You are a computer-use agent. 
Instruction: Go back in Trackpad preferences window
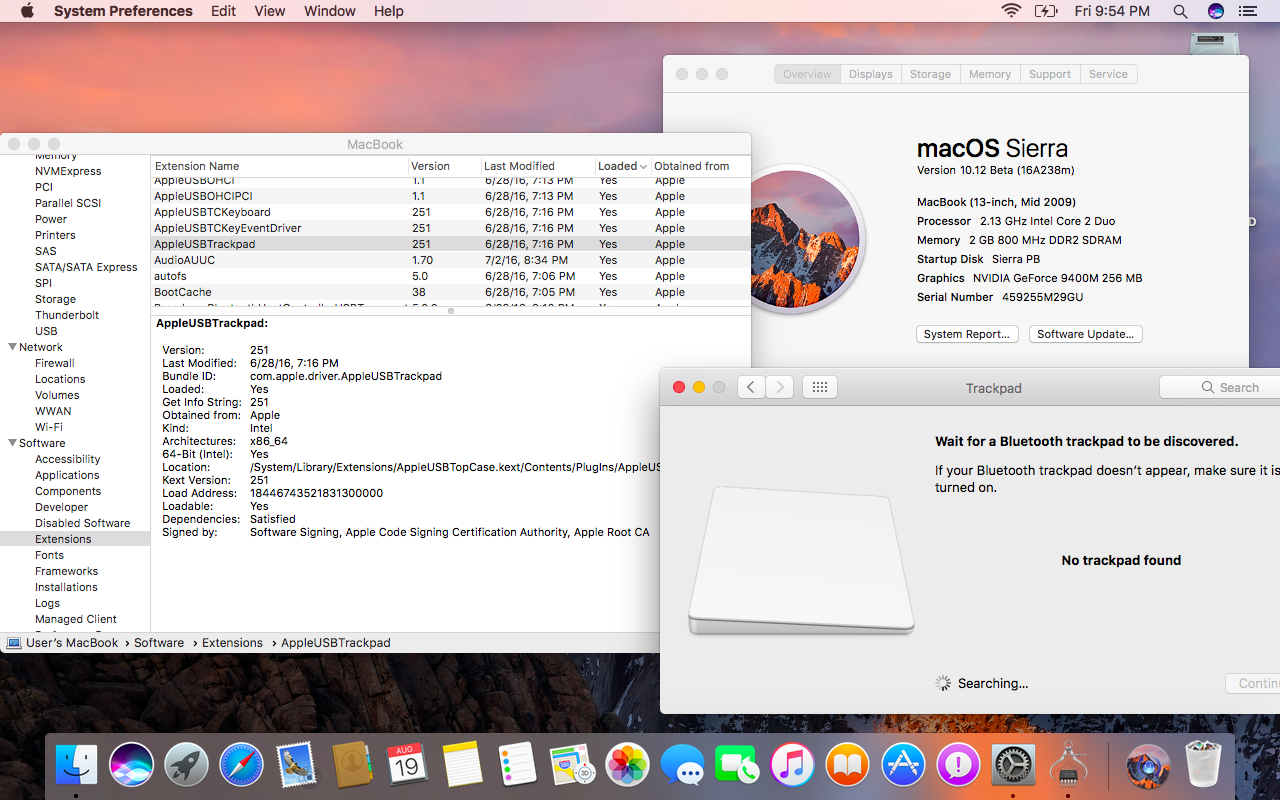[x=751, y=387]
